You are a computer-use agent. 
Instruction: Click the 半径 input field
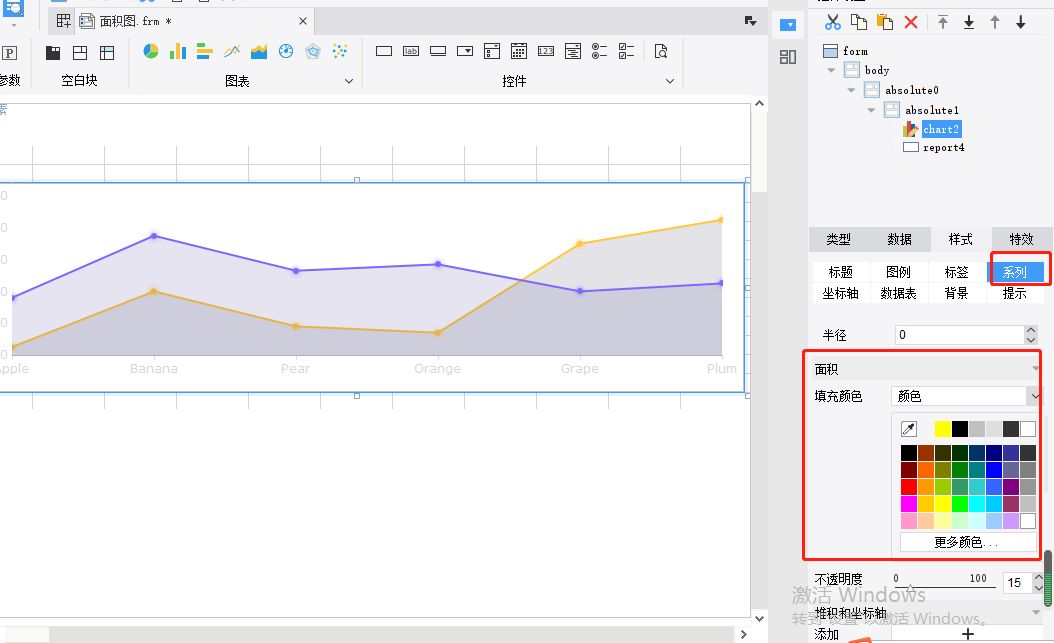tap(960, 335)
